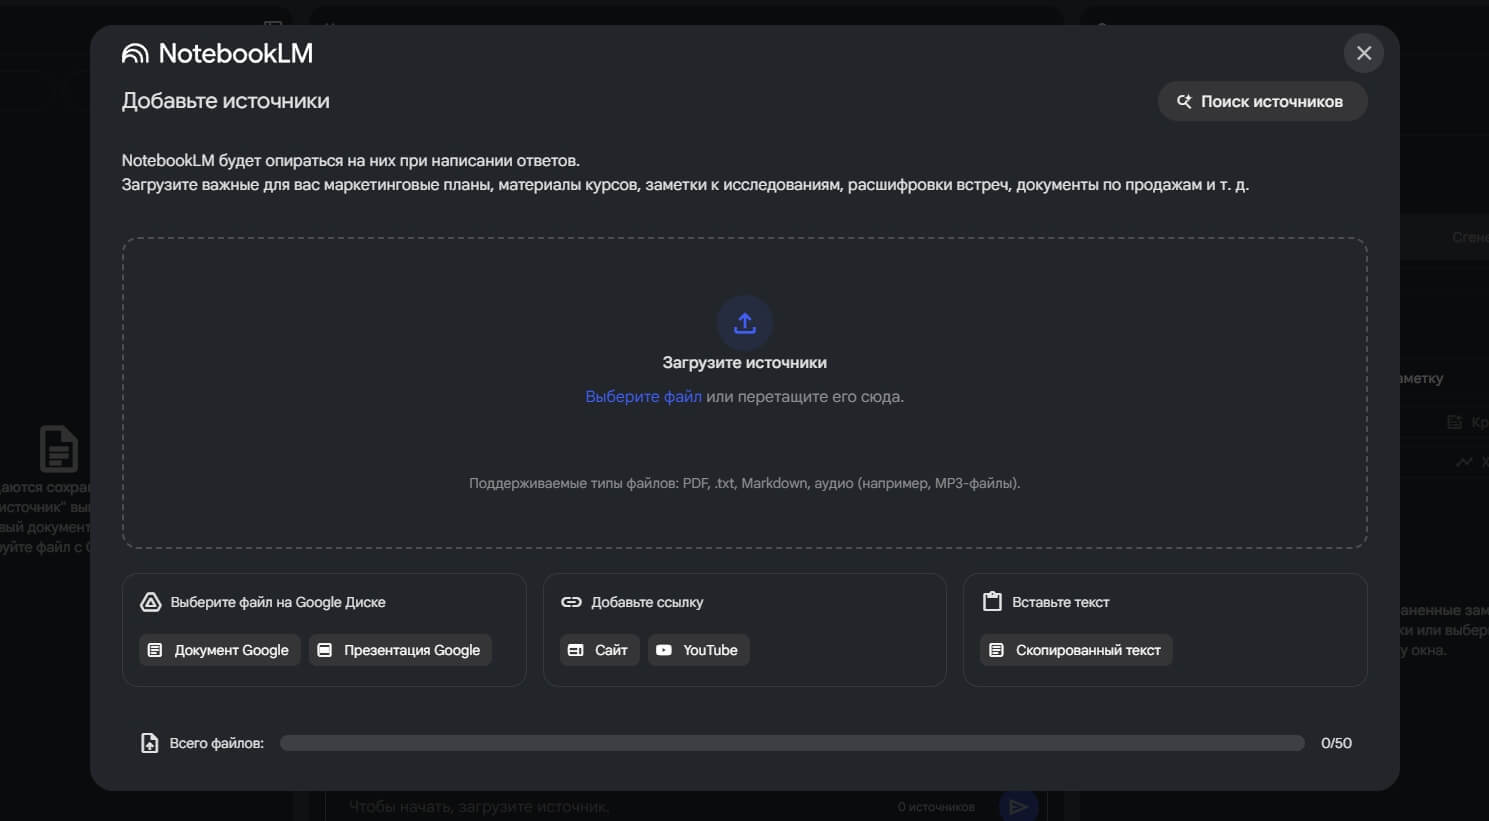1489x821 pixels.
Task: Choose Документ Google source
Action: [x=219, y=650]
